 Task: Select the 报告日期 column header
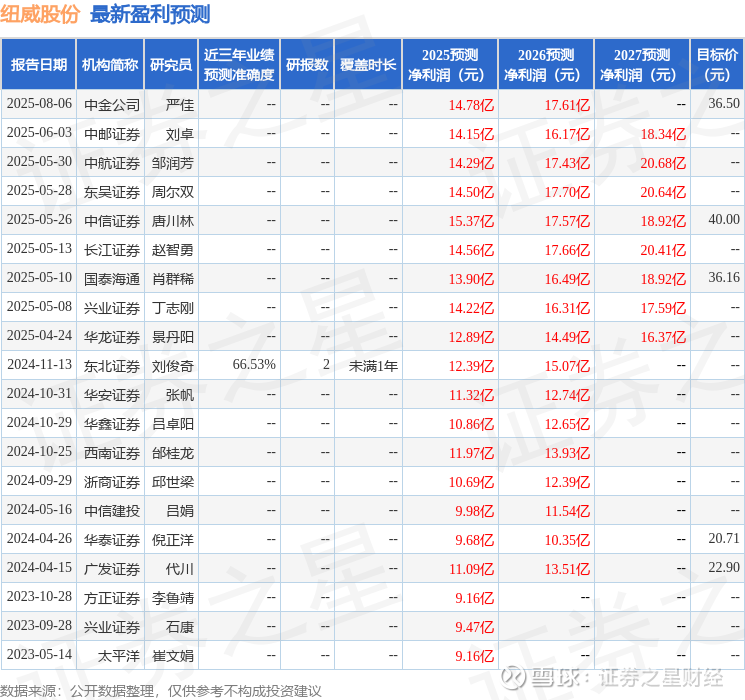click(38, 65)
